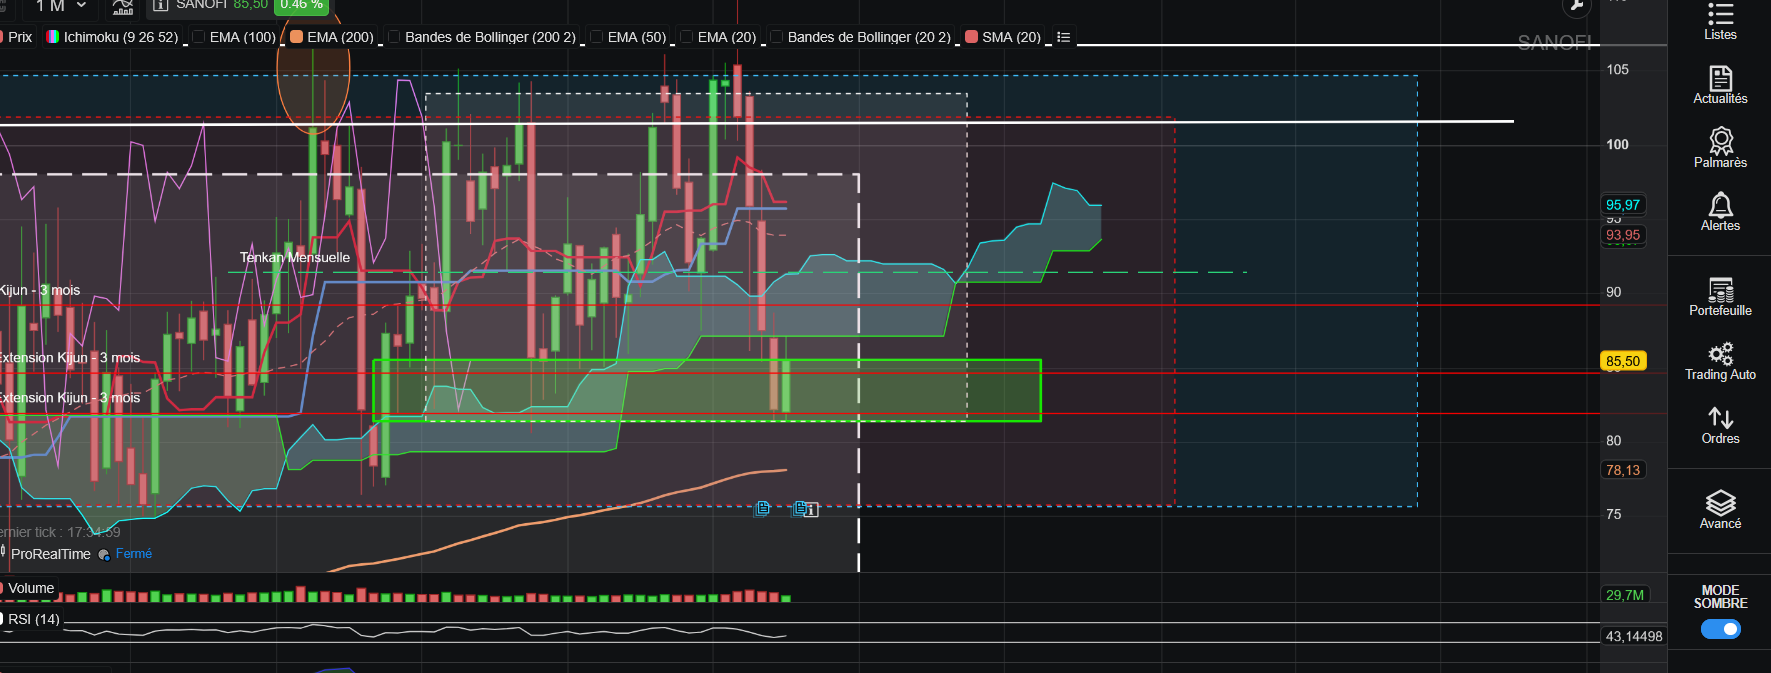
Task: Click the Volume indicator label
Action: [x=31, y=588]
